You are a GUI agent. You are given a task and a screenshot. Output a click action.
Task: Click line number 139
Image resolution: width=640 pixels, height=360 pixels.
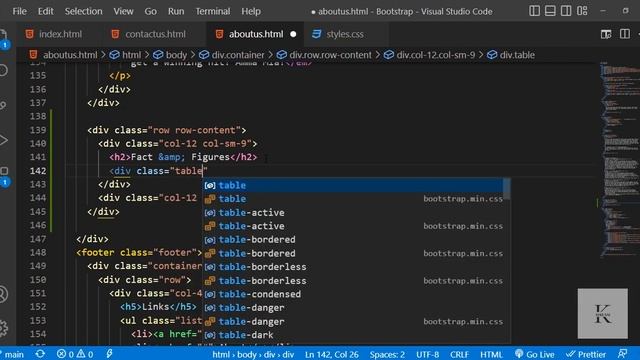coord(38,130)
